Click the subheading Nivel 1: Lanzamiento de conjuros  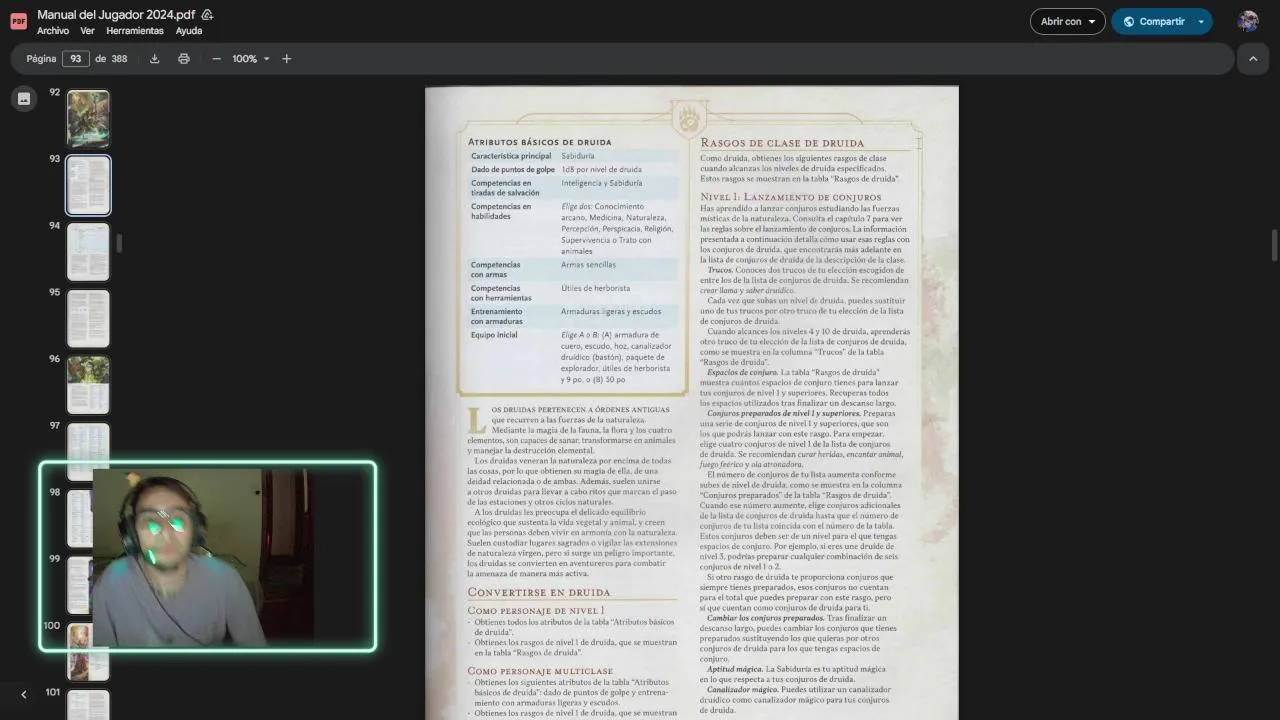(791, 197)
